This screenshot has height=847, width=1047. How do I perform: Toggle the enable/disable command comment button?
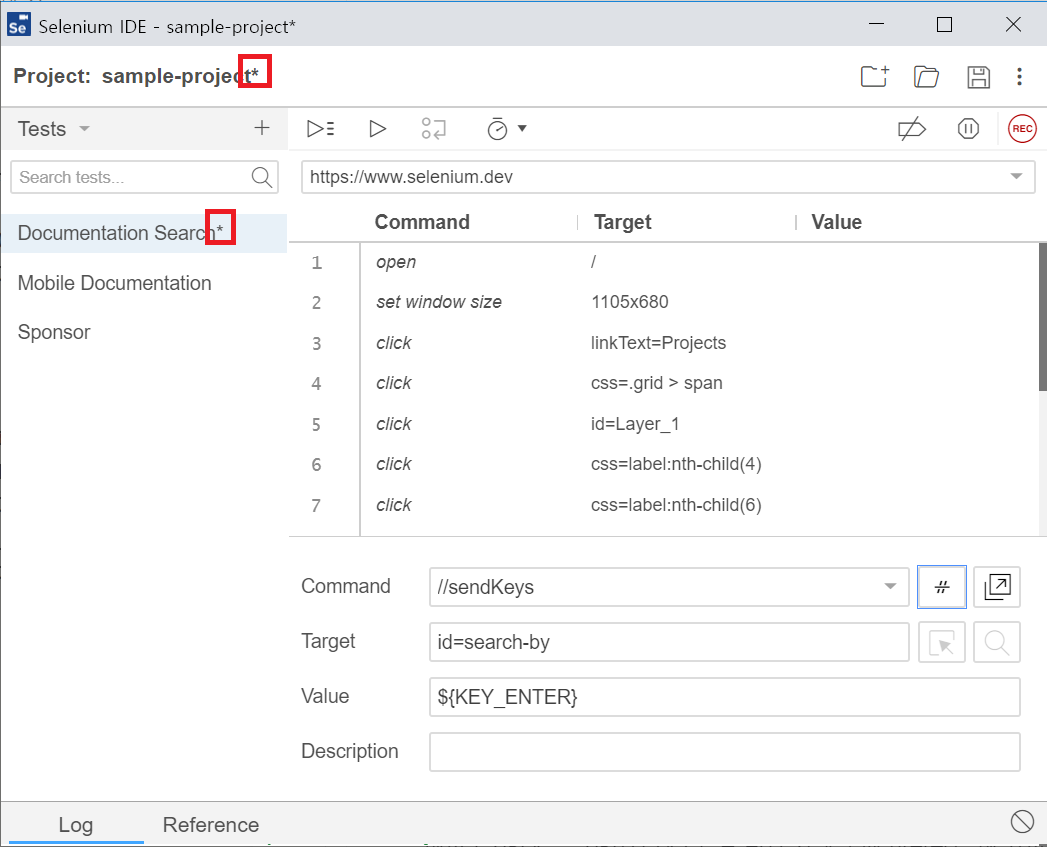(941, 587)
